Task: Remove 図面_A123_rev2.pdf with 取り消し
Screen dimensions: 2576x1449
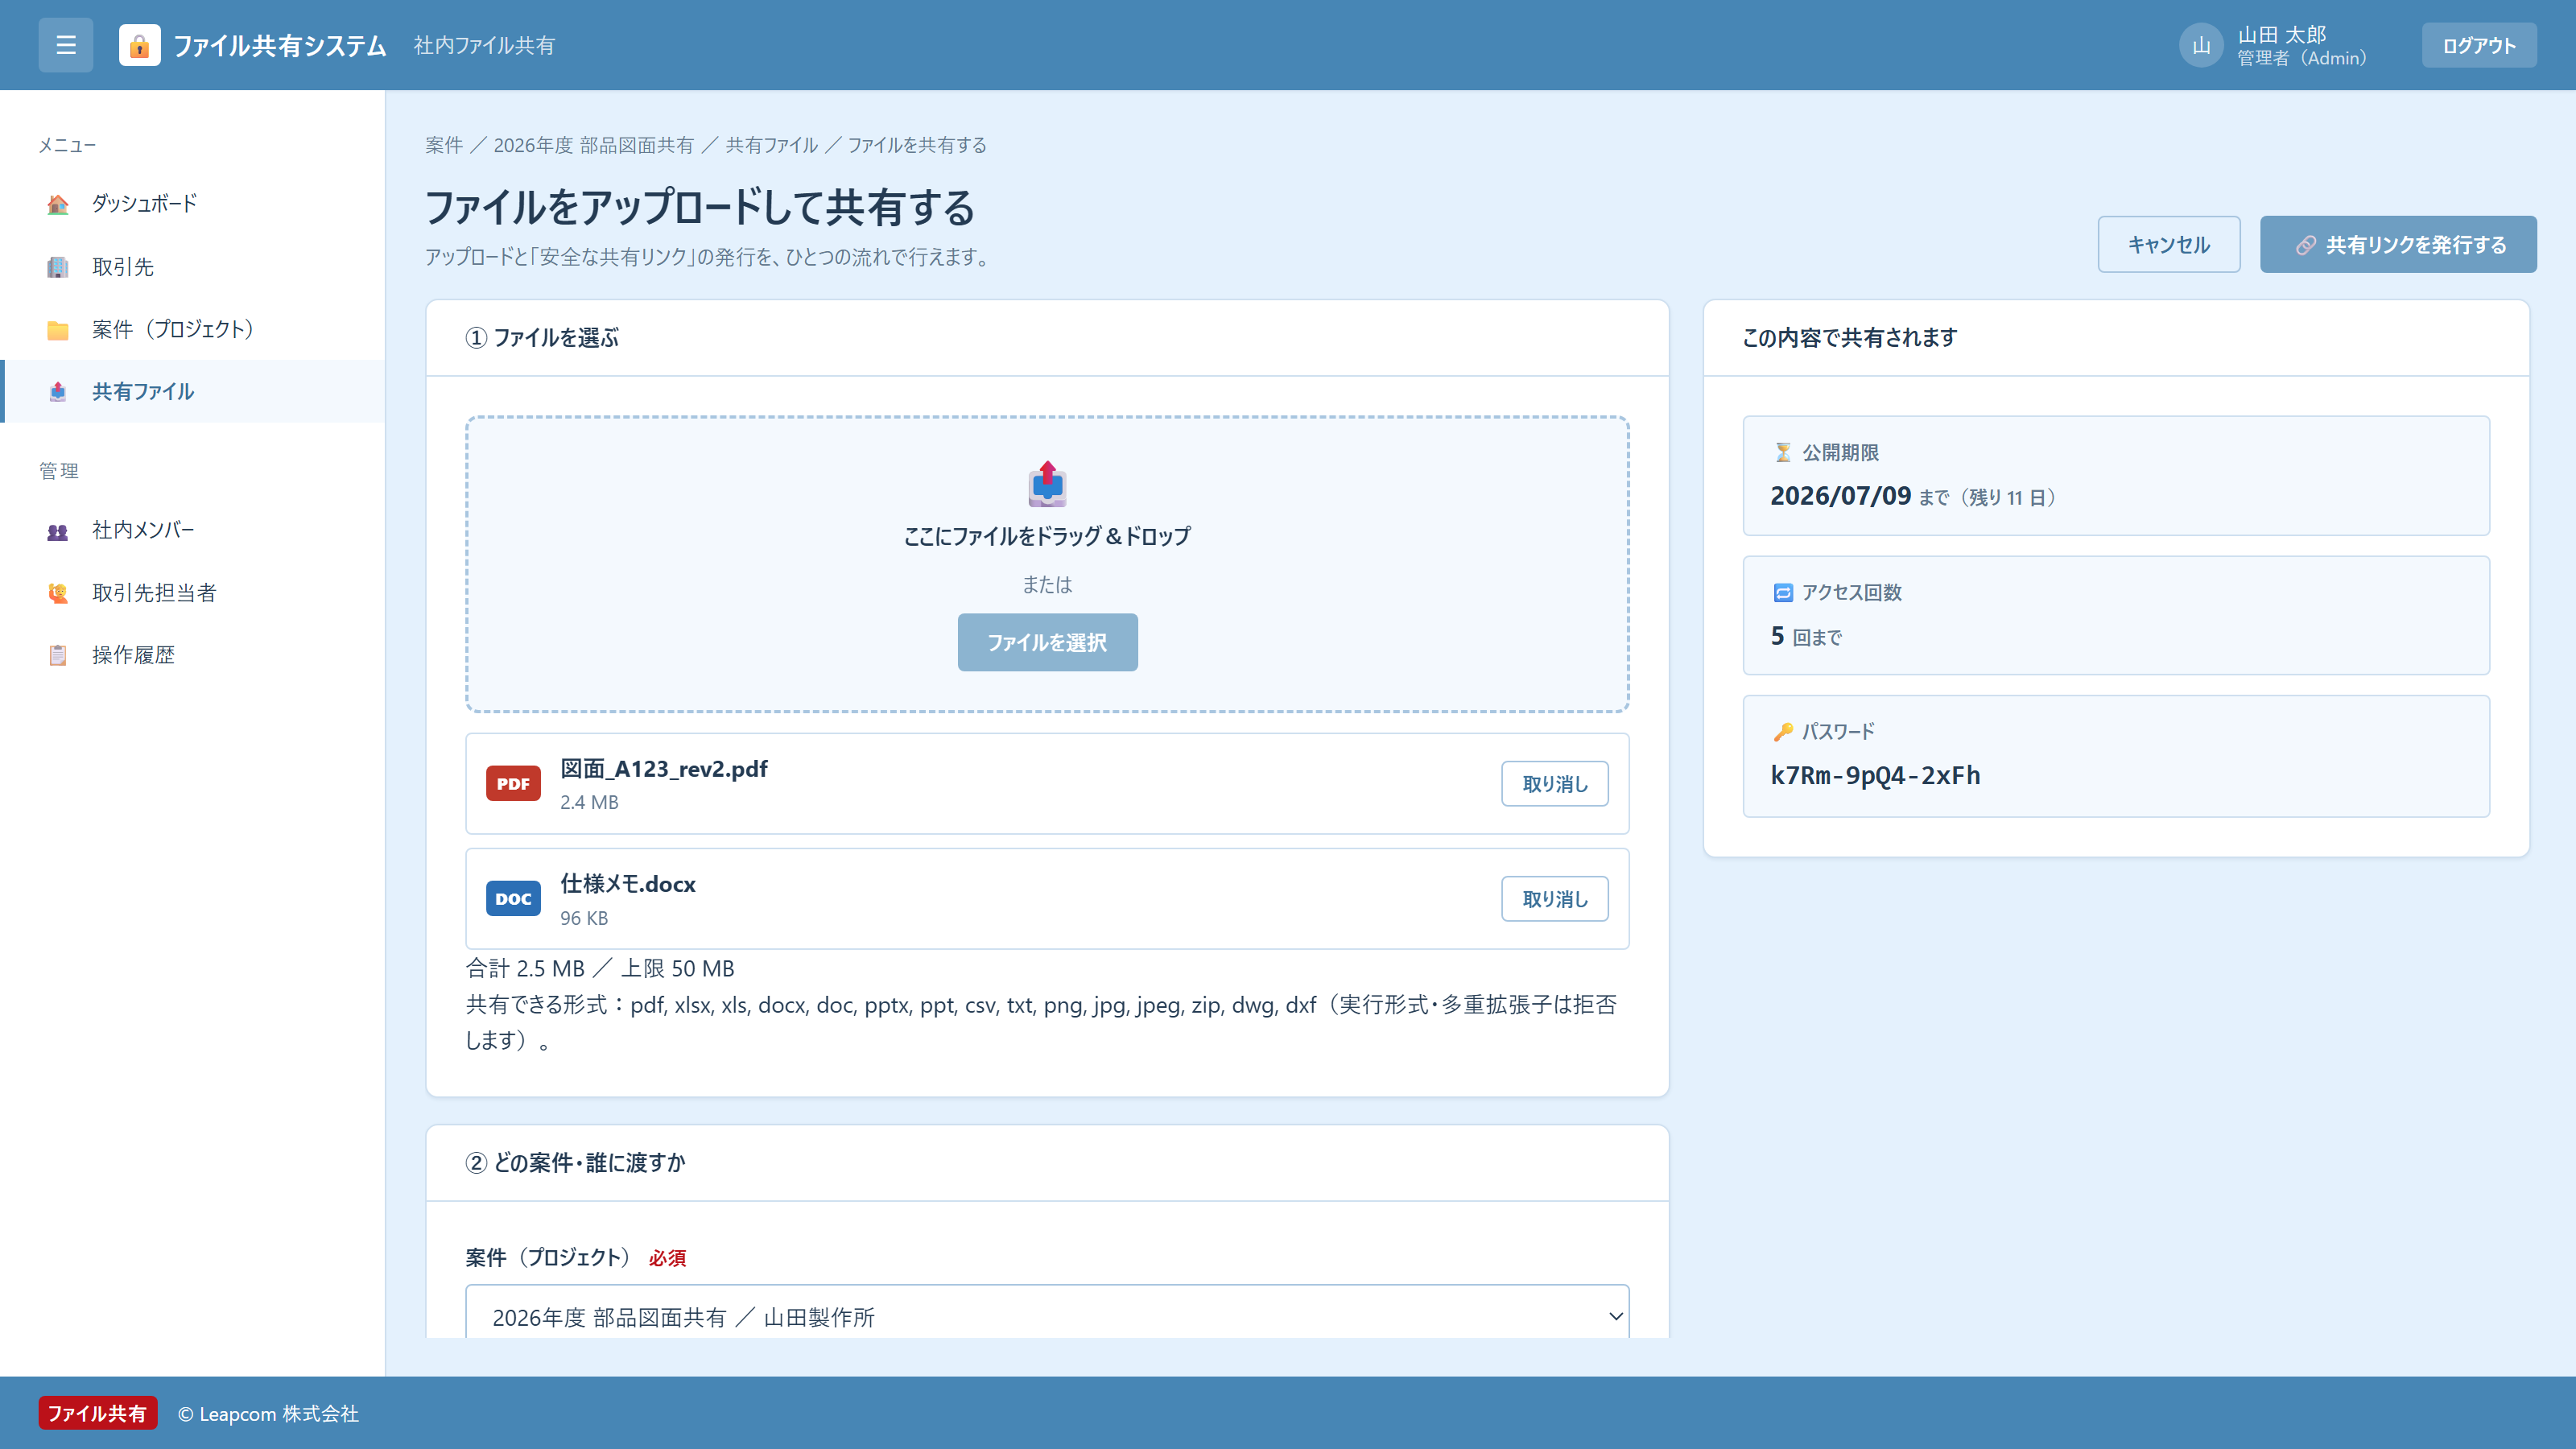Action: click(x=1554, y=784)
